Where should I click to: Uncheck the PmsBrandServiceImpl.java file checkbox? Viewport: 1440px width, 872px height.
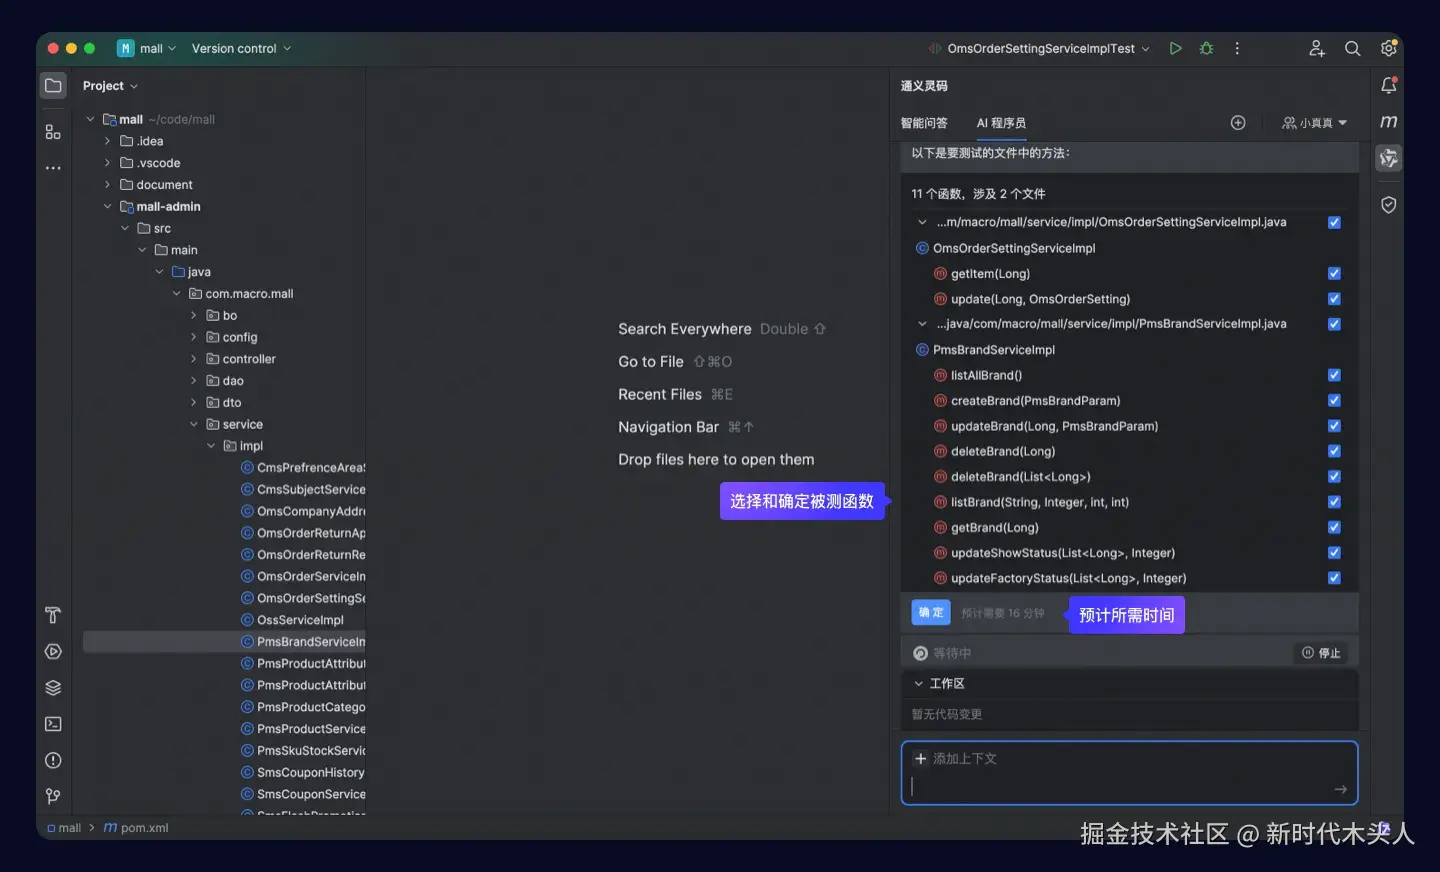tap(1334, 324)
